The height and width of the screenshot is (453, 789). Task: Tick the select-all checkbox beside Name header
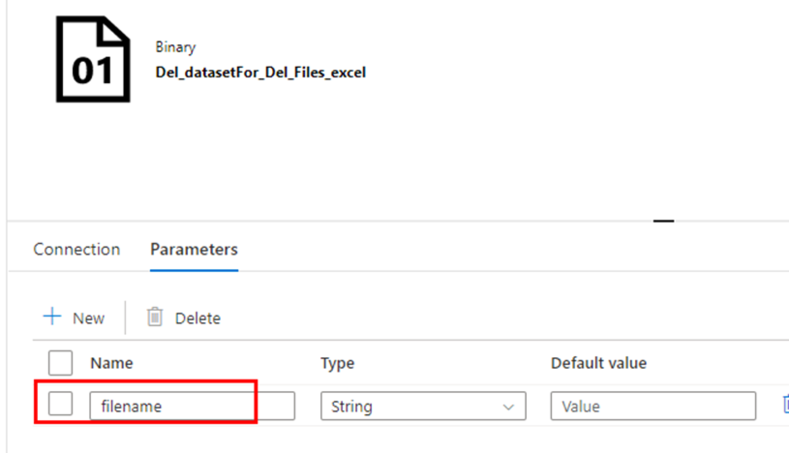[x=60, y=363]
